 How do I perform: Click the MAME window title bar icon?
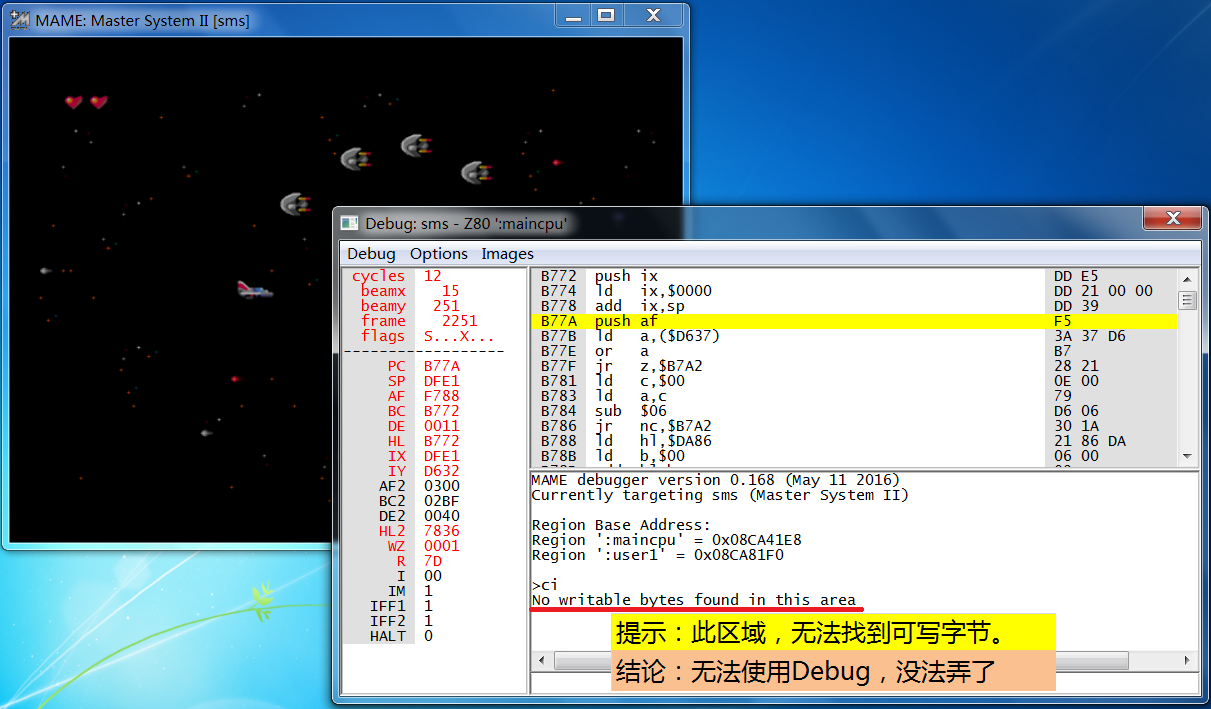[19, 19]
